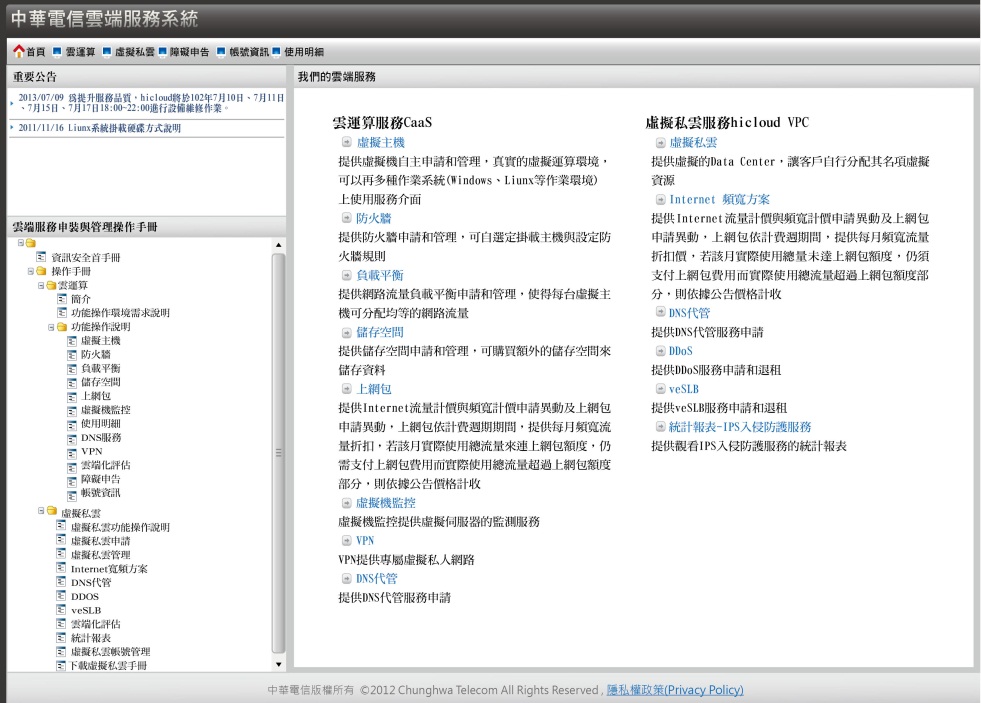Viewport: 981px width, 703px height.
Task: Click the document icon beside 資訊安全首手冊
Action: tap(41, 257)
